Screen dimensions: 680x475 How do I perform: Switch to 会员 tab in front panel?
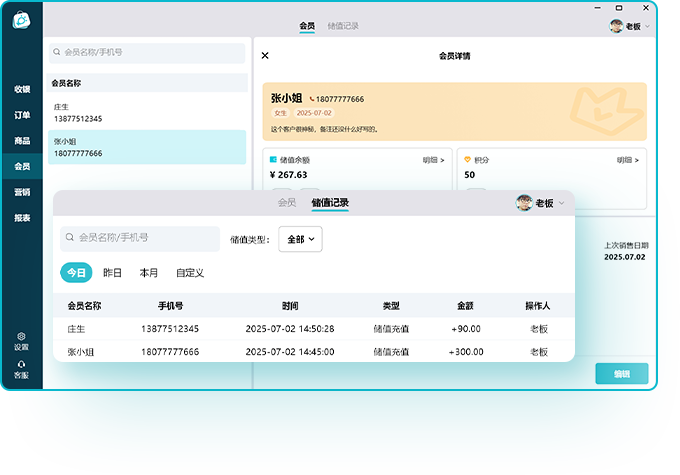(x=287, y=203)
